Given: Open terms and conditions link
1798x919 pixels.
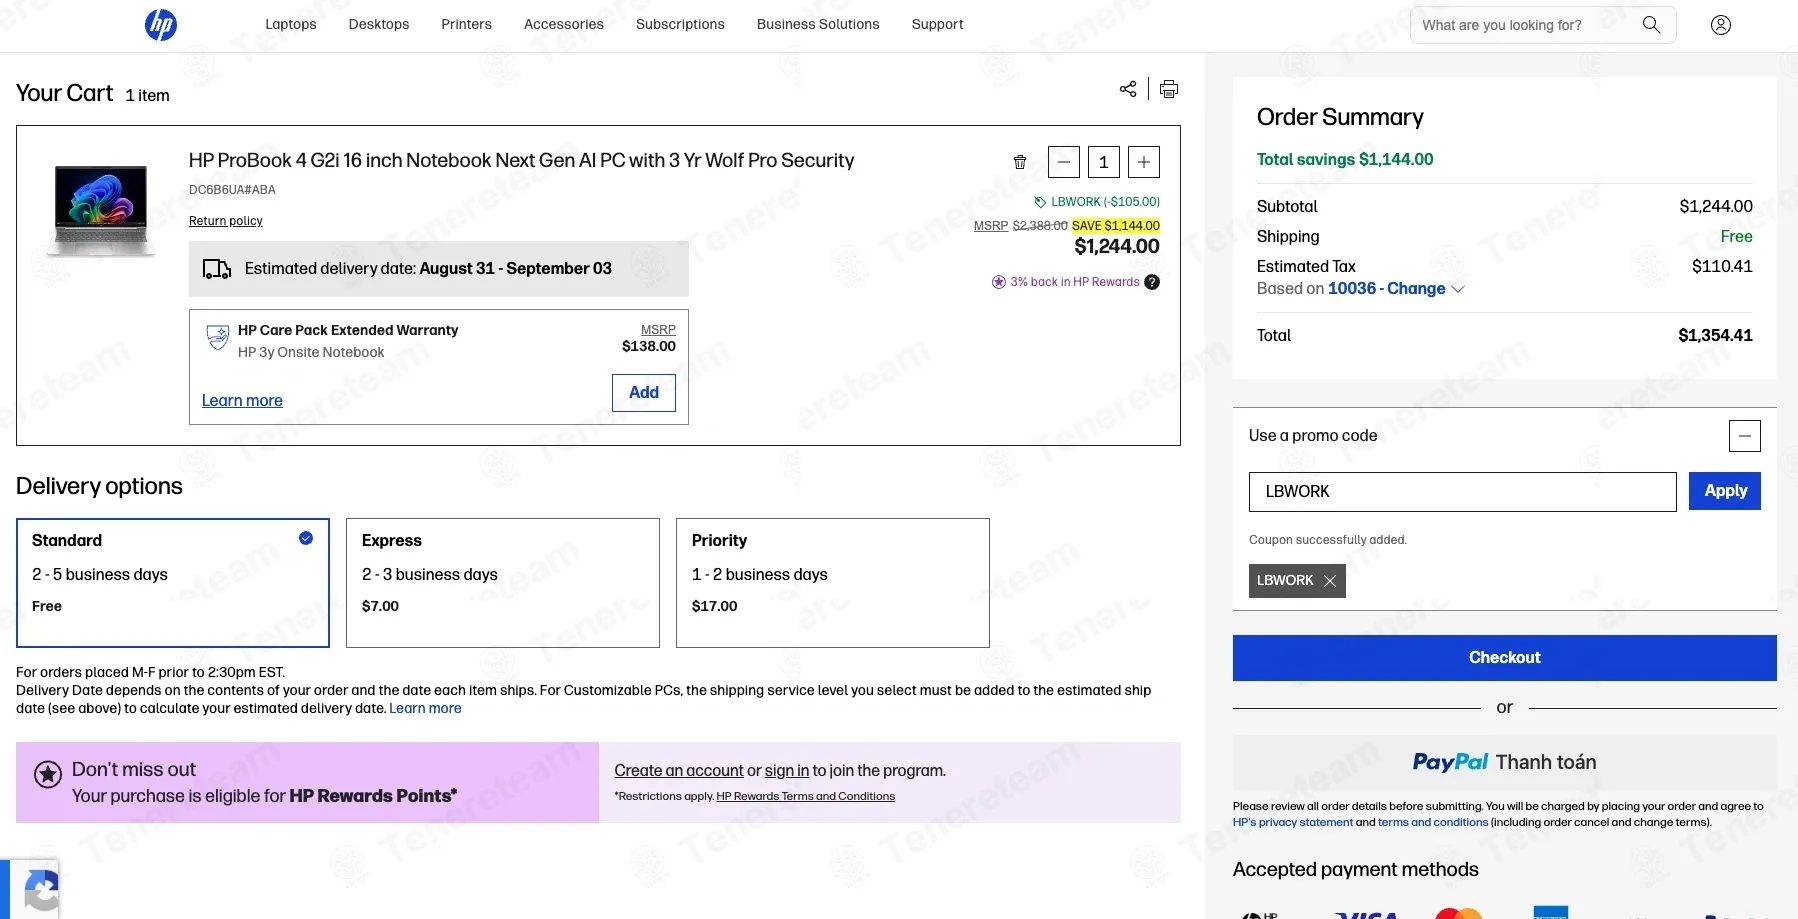Looking at the screenshot, I should [1433, 823].
